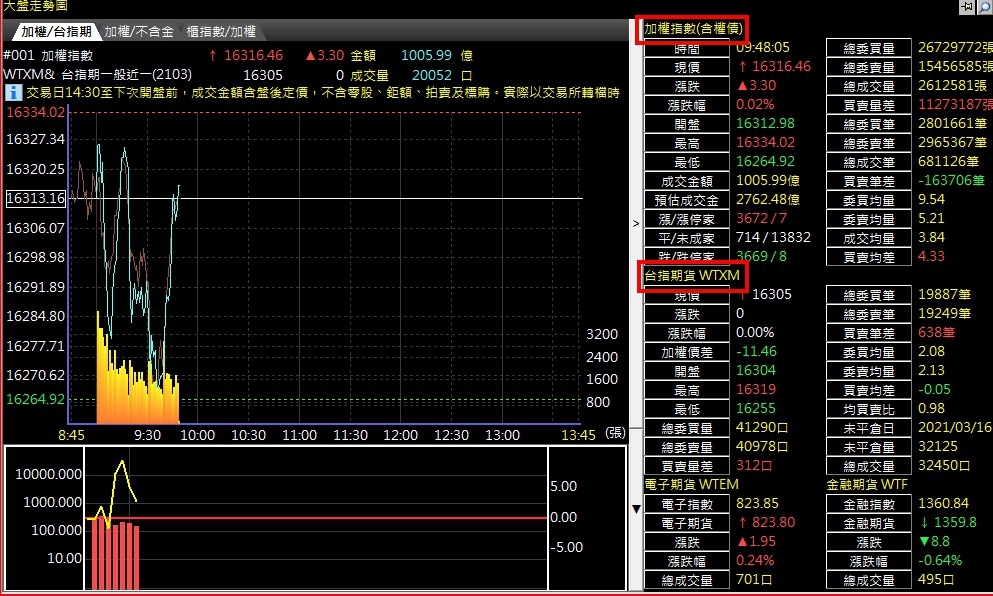Click the highlighted 16313.16 price axis label

[x=35, y=198]
